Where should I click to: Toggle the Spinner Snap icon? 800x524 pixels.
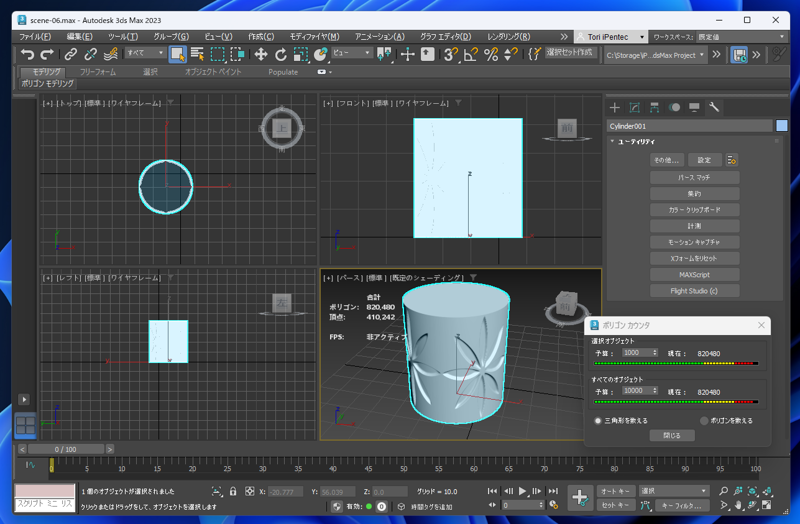pyautogui.click(x=511, y=54)
